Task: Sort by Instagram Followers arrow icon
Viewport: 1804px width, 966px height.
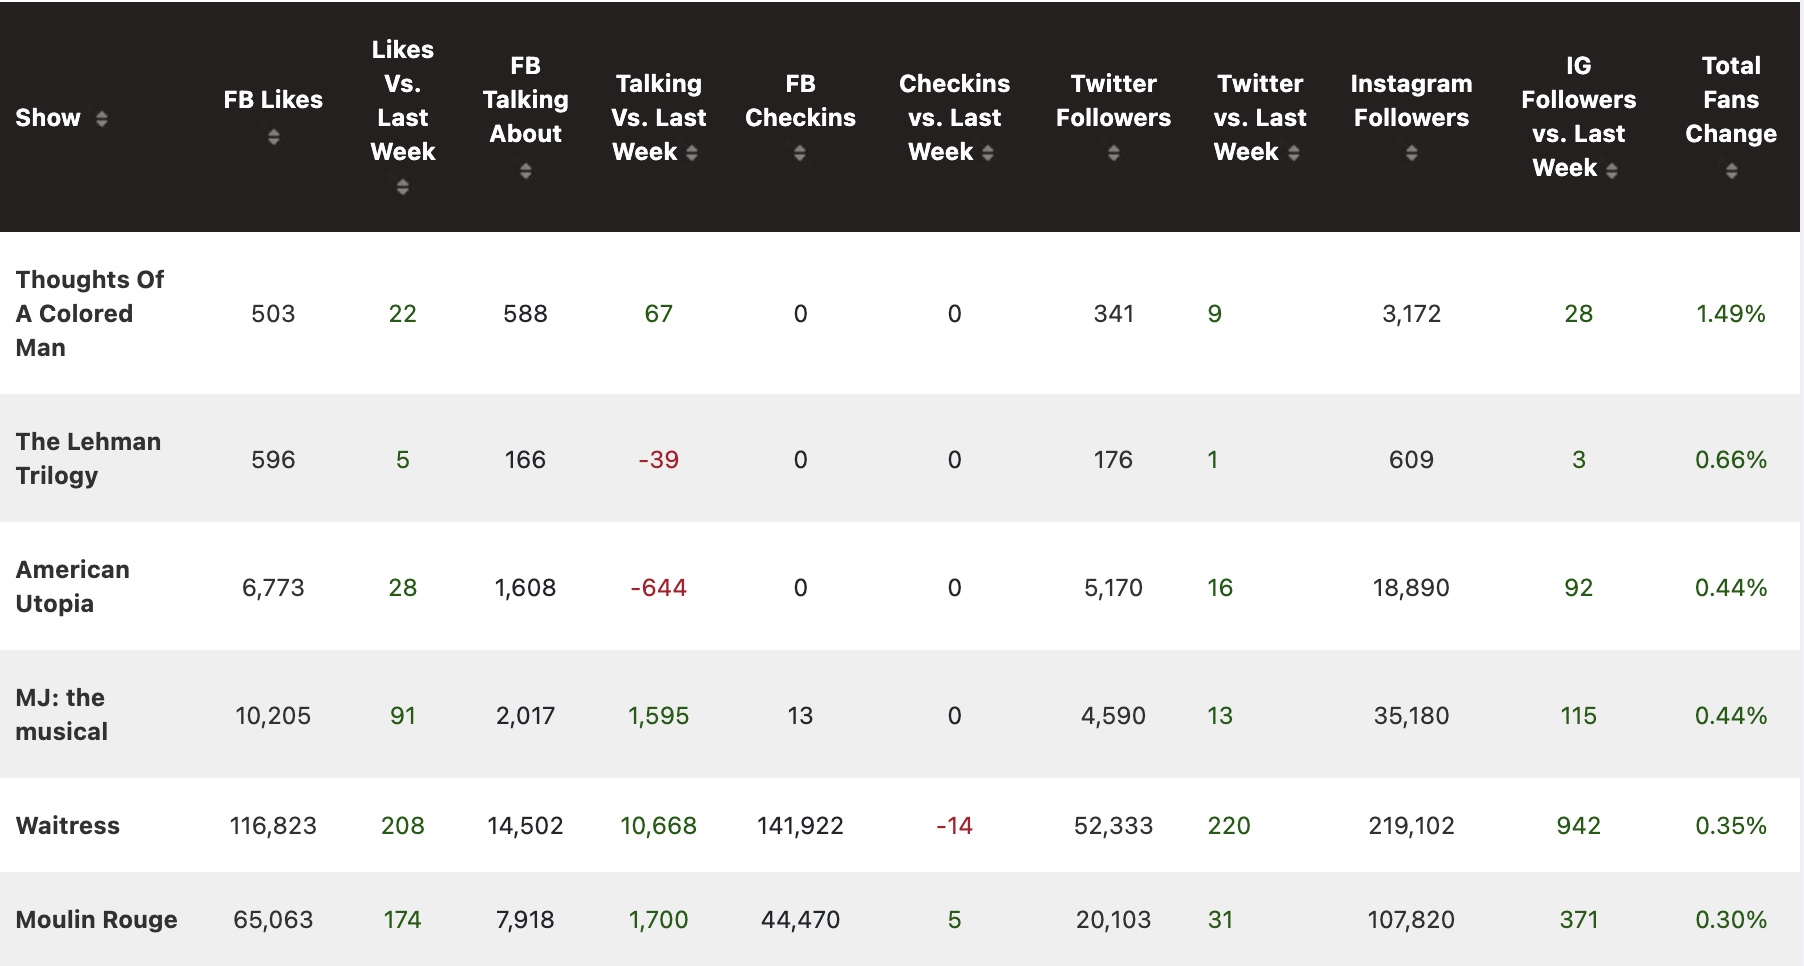Action: [x=1411, y=154]
